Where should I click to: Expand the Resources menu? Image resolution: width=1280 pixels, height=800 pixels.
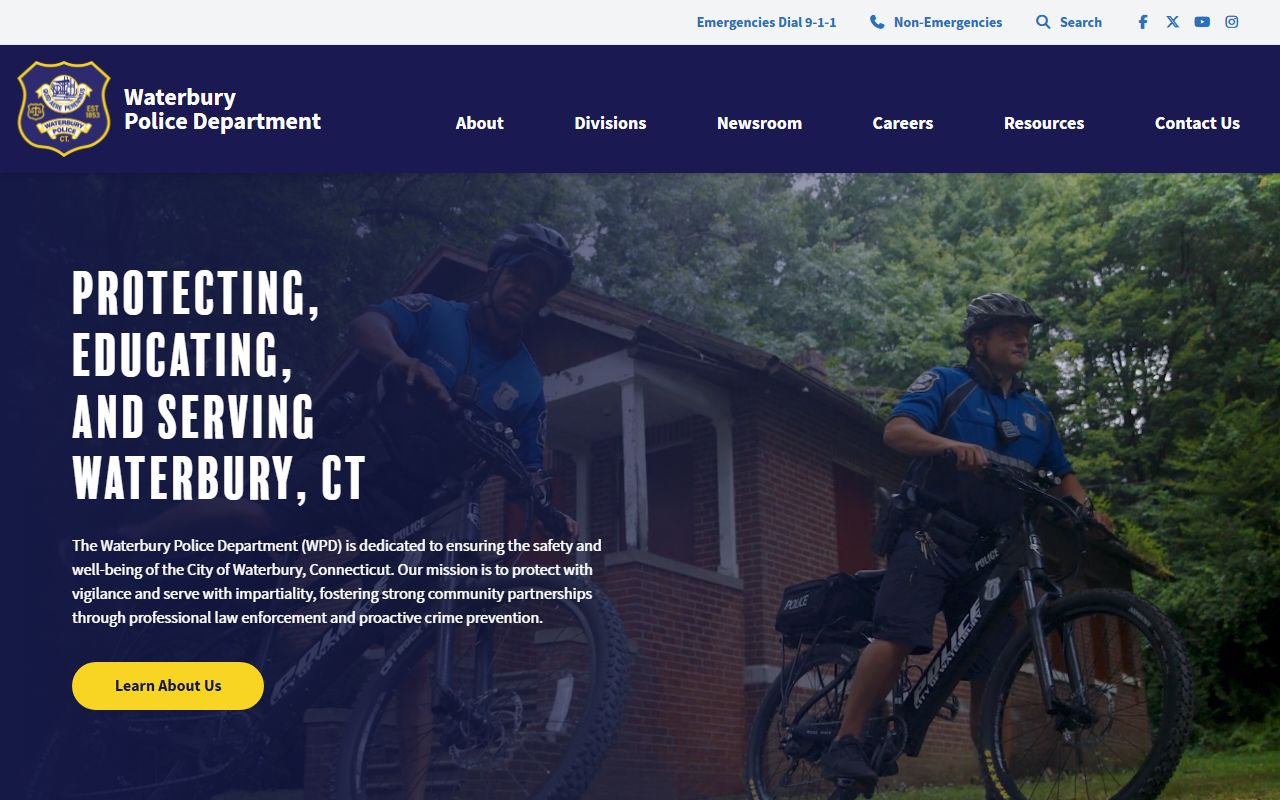click(1044, 123)
